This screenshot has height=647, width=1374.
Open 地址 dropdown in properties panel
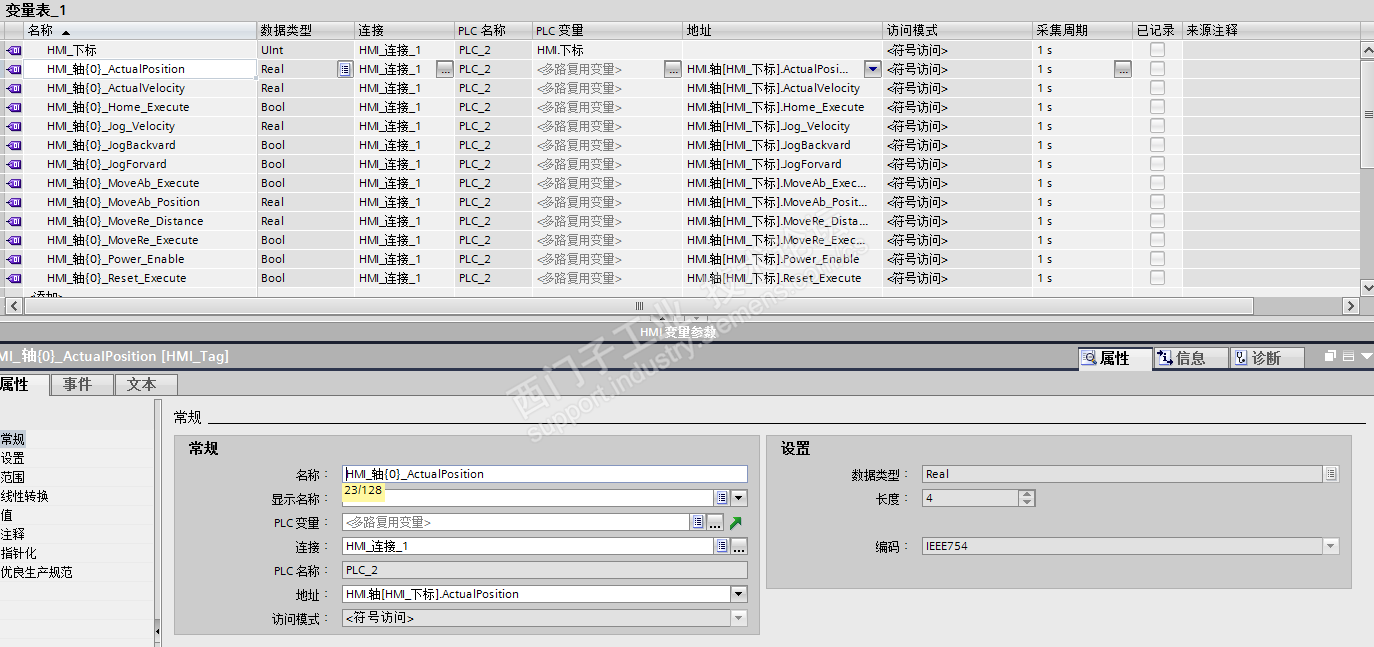click(739, 594)
